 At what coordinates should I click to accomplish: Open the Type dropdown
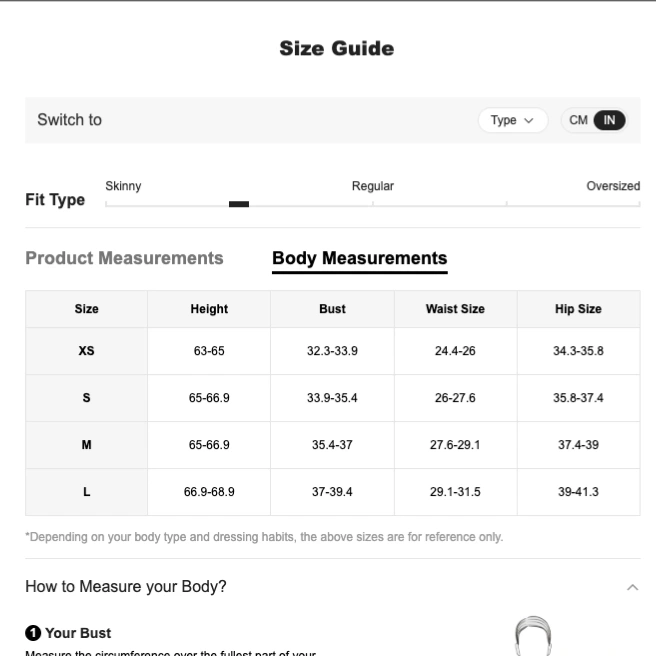[513, 120]
